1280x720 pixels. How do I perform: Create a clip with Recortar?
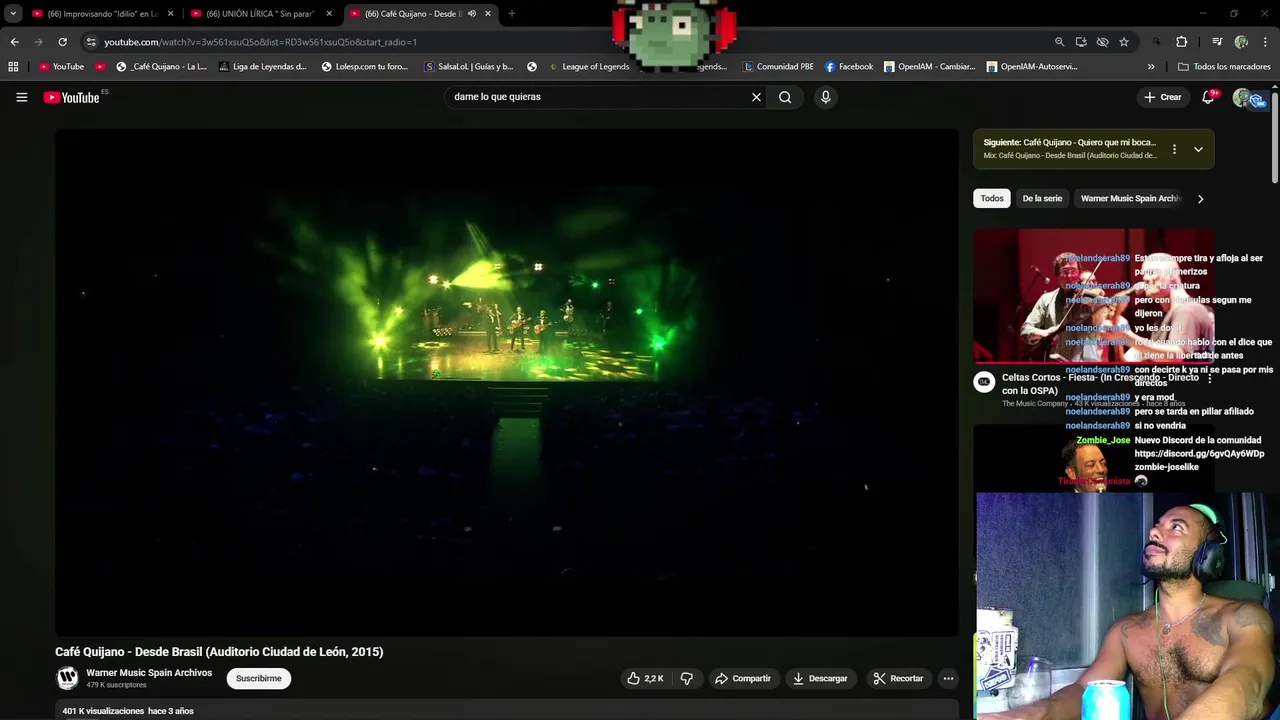(x=898, y=678)
